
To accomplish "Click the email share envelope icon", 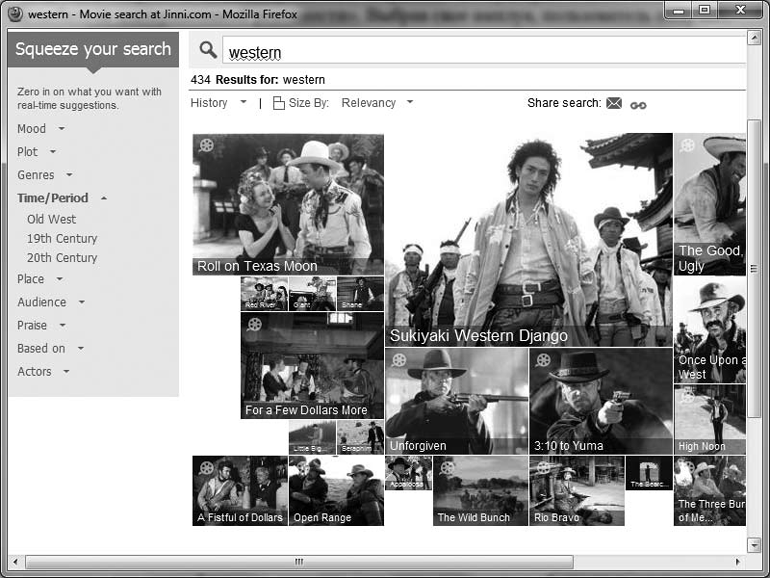I will (614, 103).
